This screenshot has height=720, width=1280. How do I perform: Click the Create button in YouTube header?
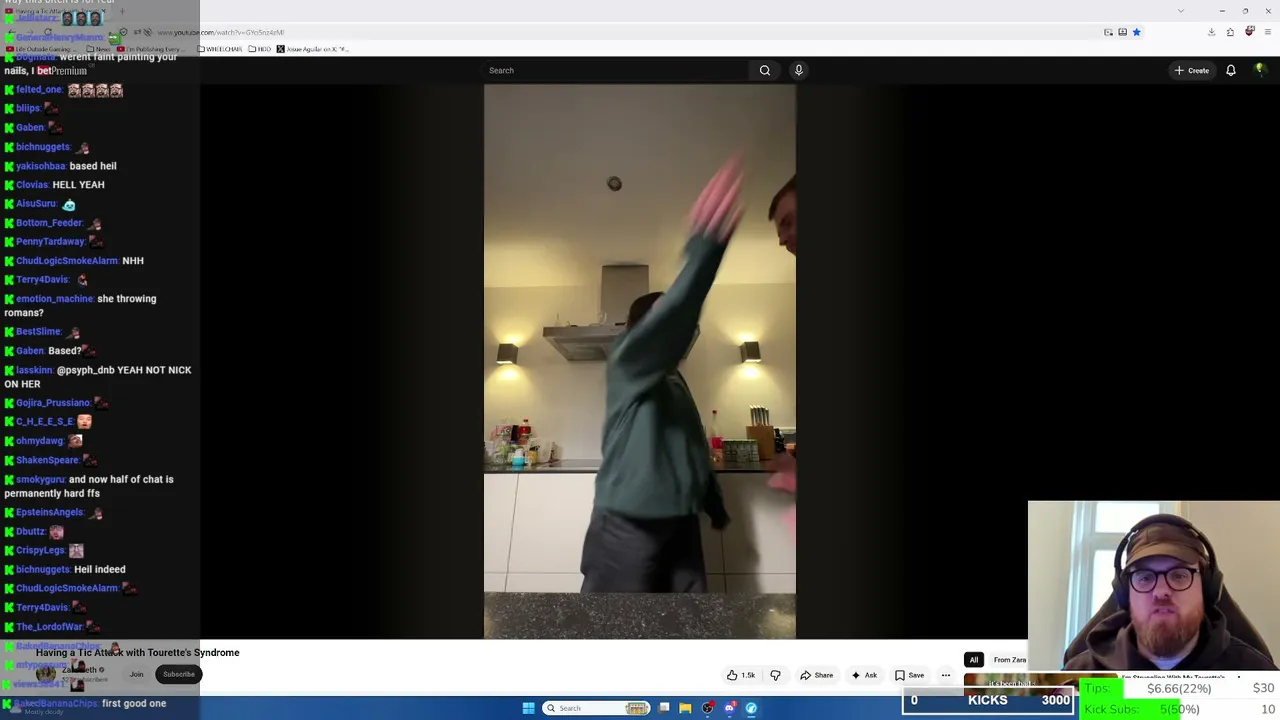pos(1192,70)
